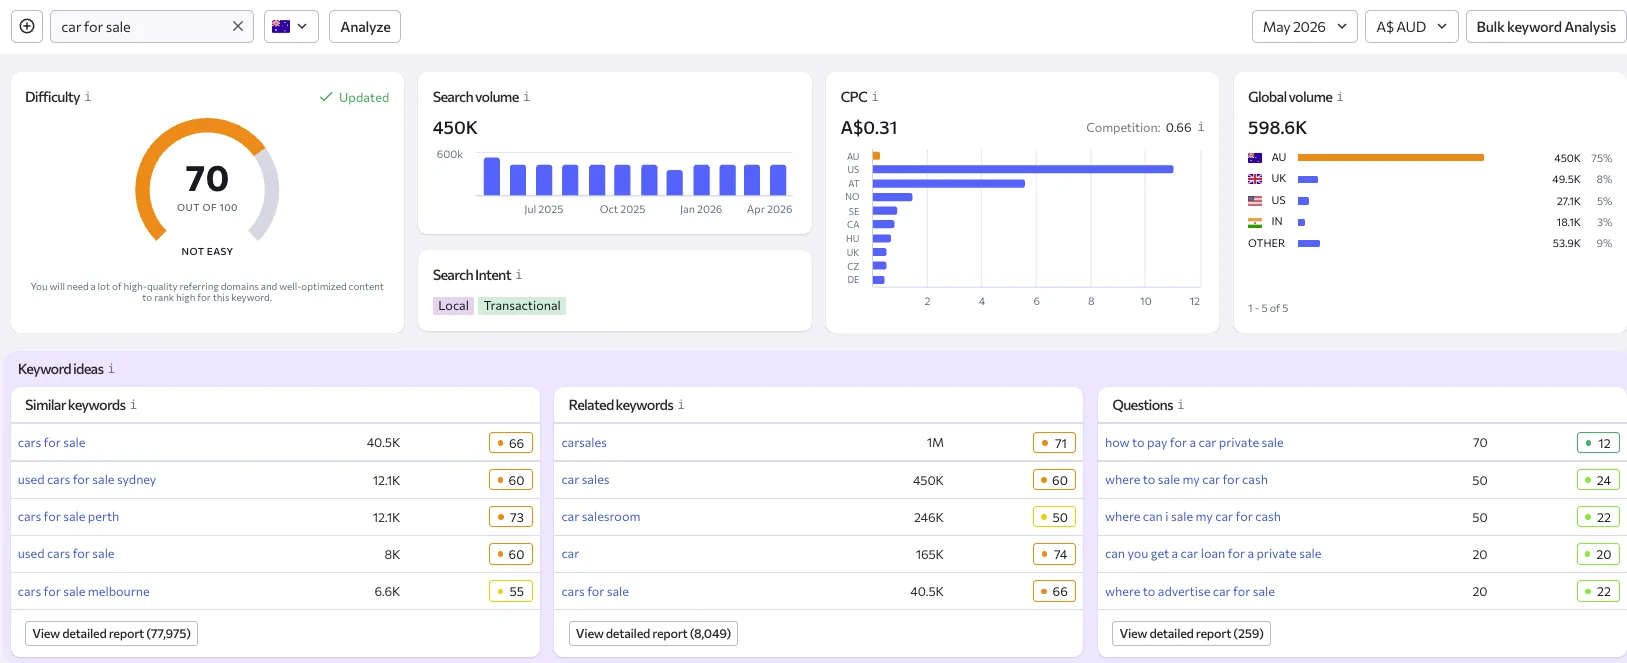Click the Search volume info icon
The height and width of the screenshot is (663, 1627).
tap(527, 97)
